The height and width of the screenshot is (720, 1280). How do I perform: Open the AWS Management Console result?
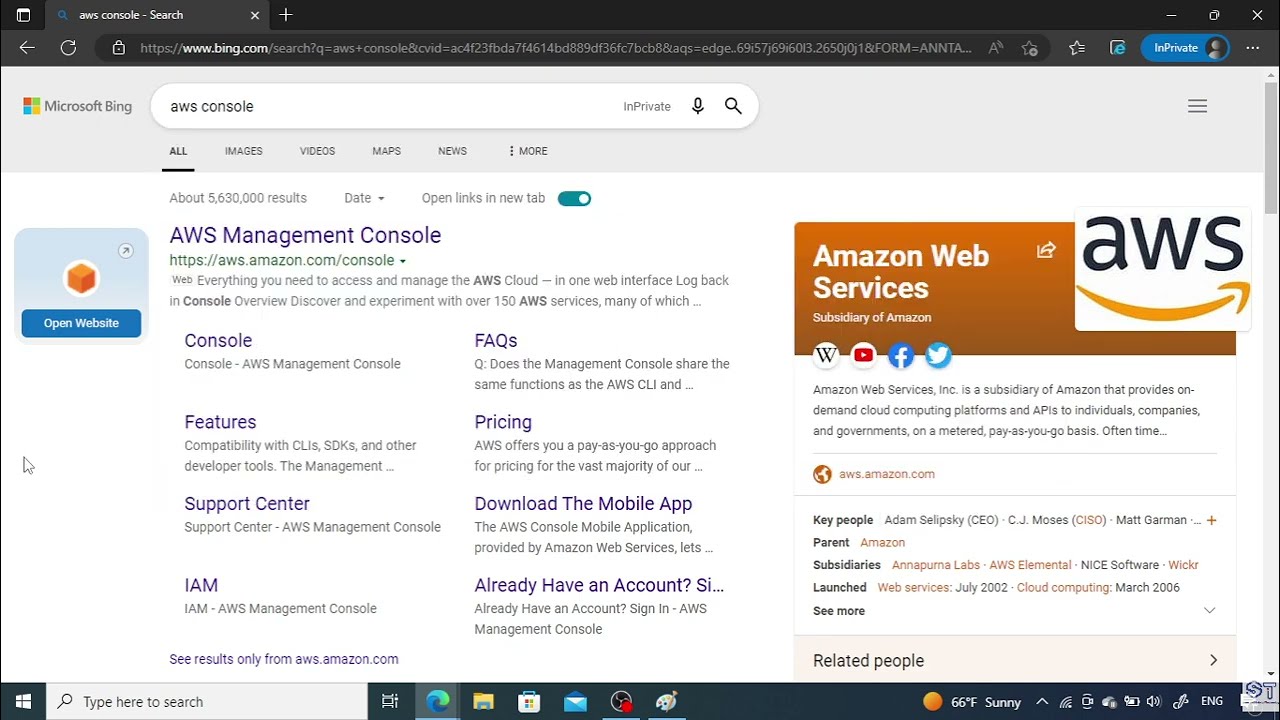pyautogui.click(x=305, y=235)
